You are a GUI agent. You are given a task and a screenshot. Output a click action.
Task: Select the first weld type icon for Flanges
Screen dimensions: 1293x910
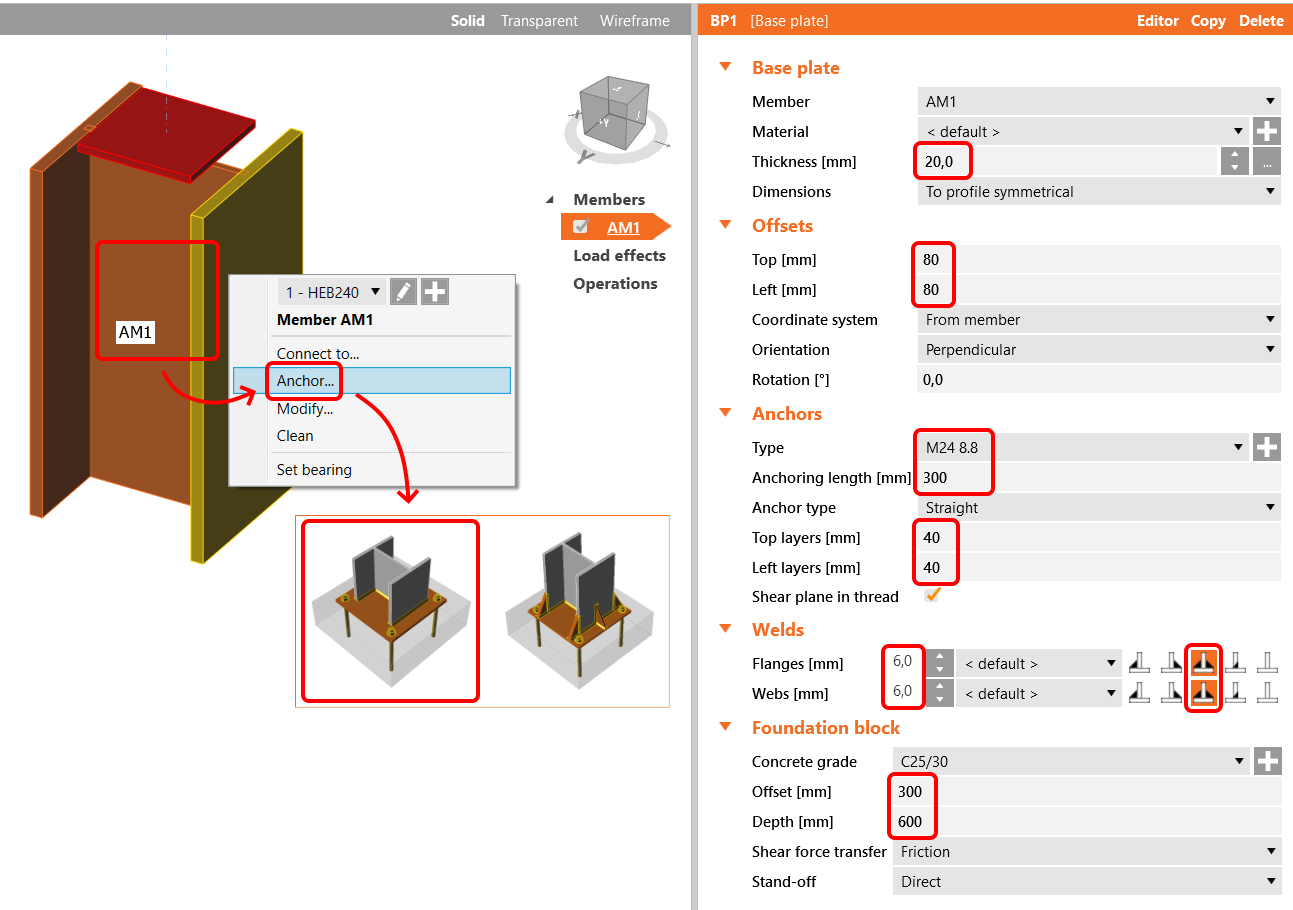1139,663
